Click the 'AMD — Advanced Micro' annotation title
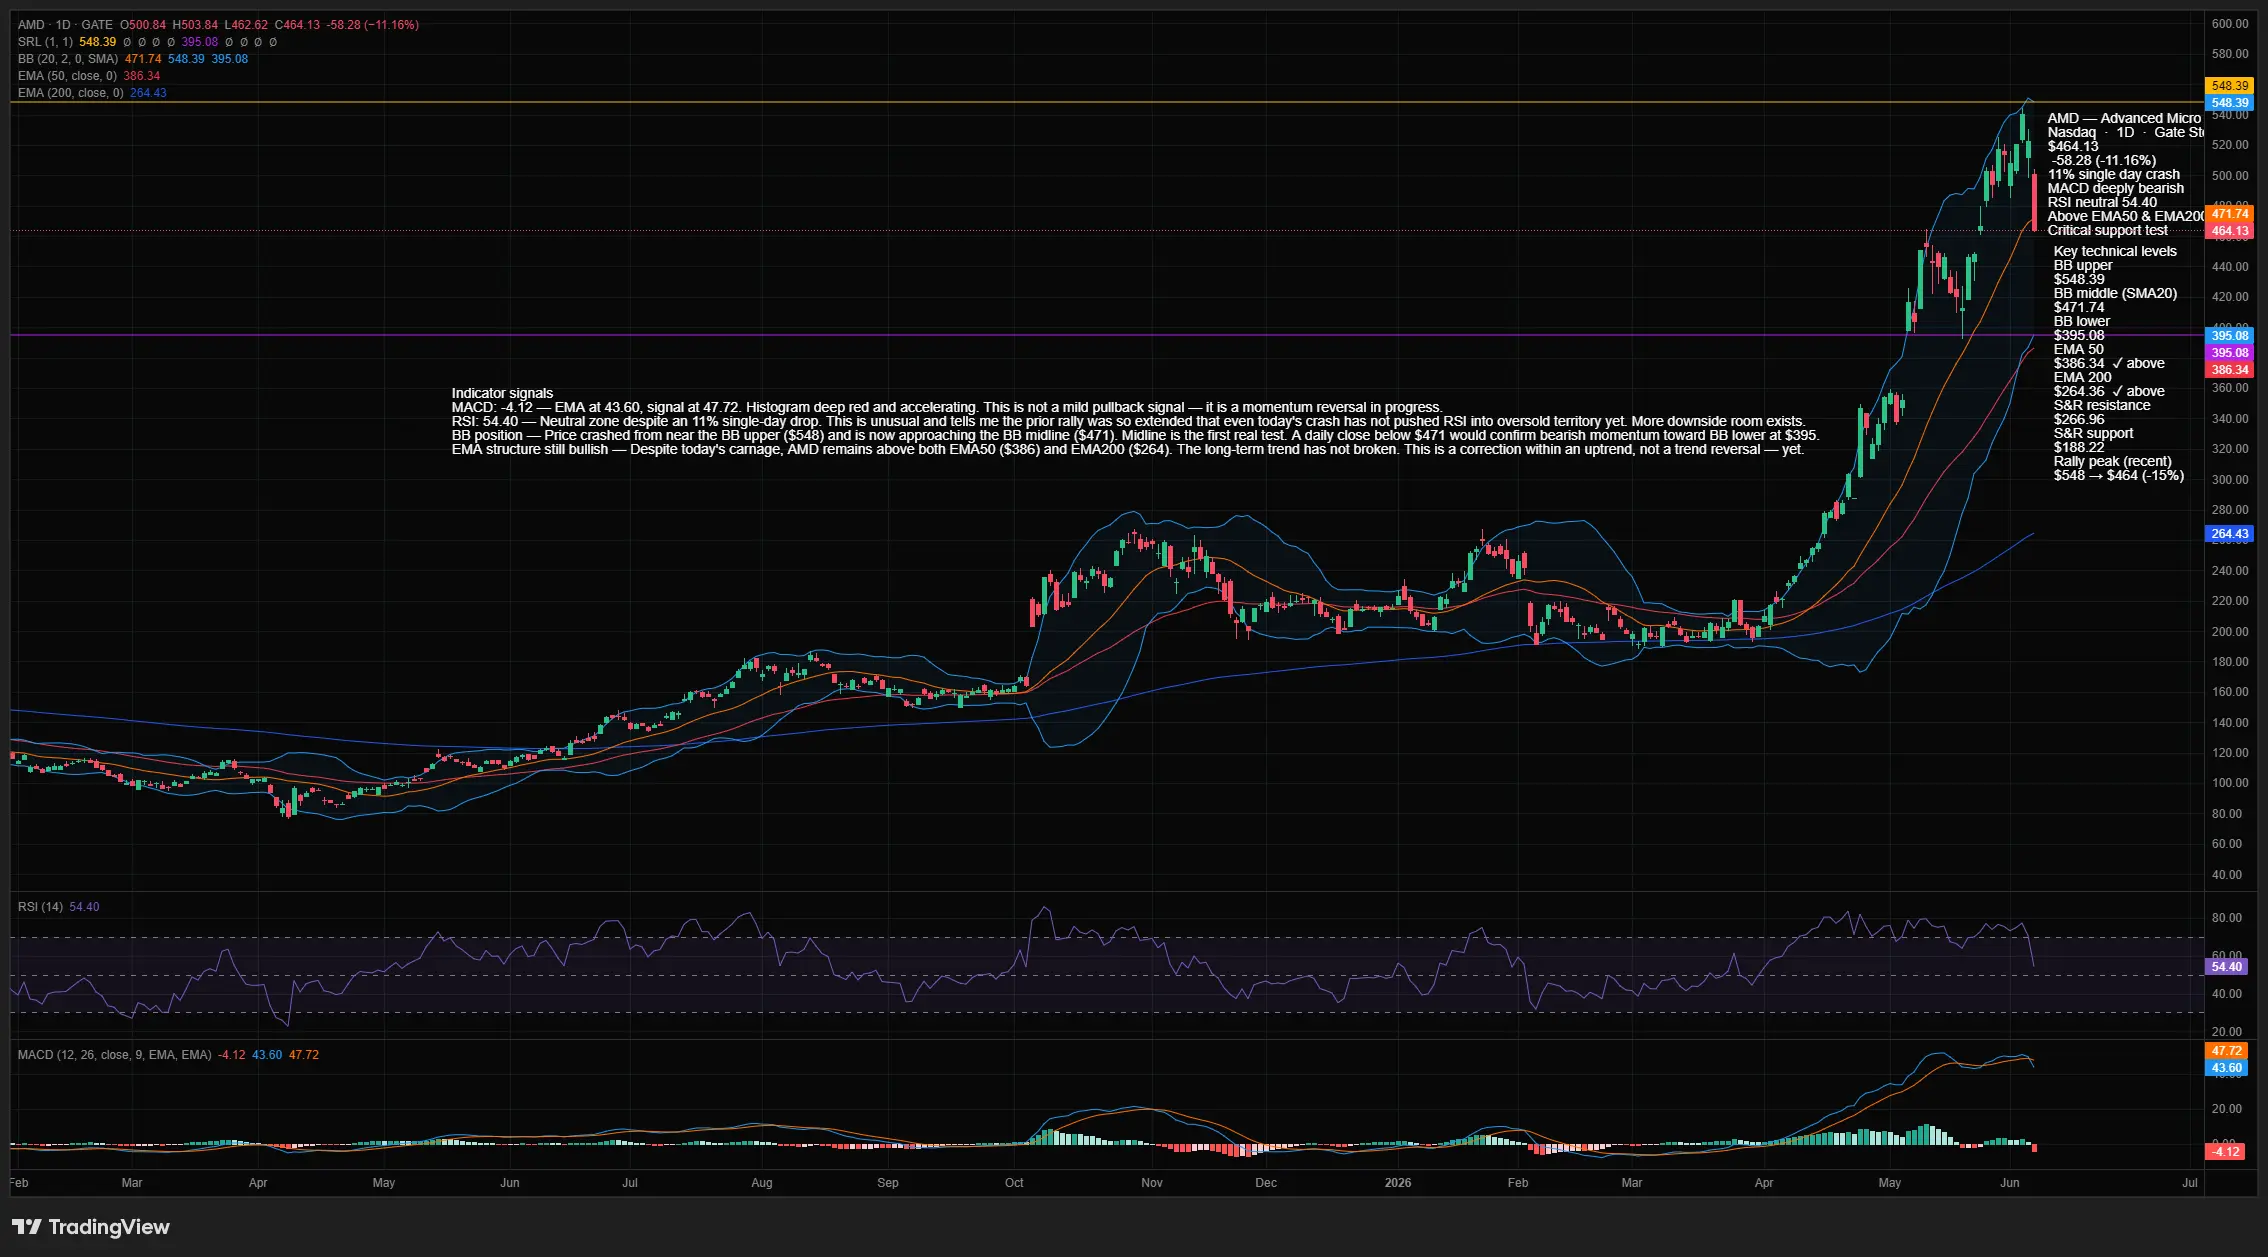Screen dimensions: 2268x1257 (x=2125, y=118)
